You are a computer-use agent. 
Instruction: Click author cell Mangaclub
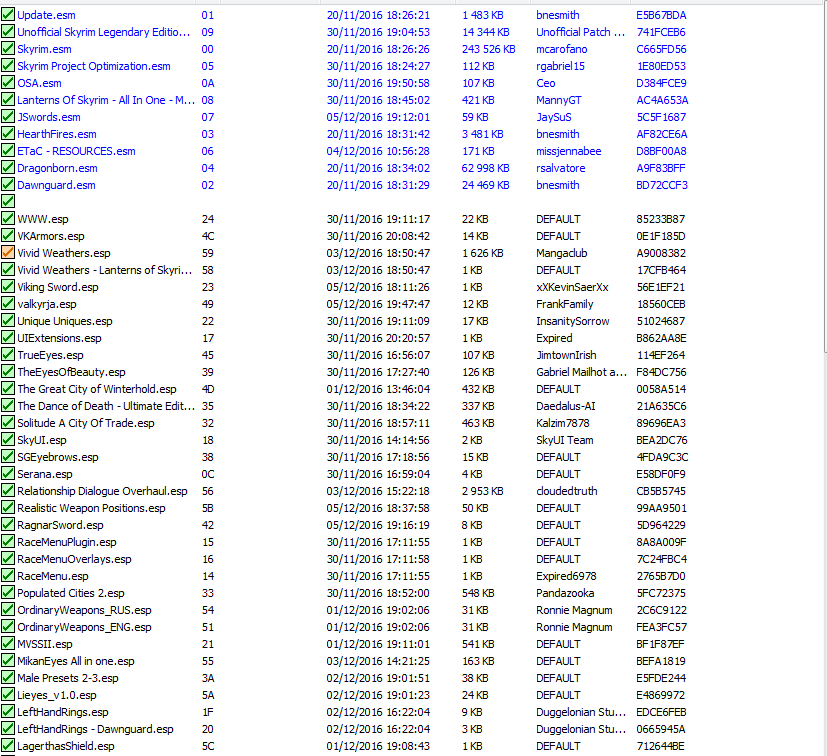pos(562,253)
